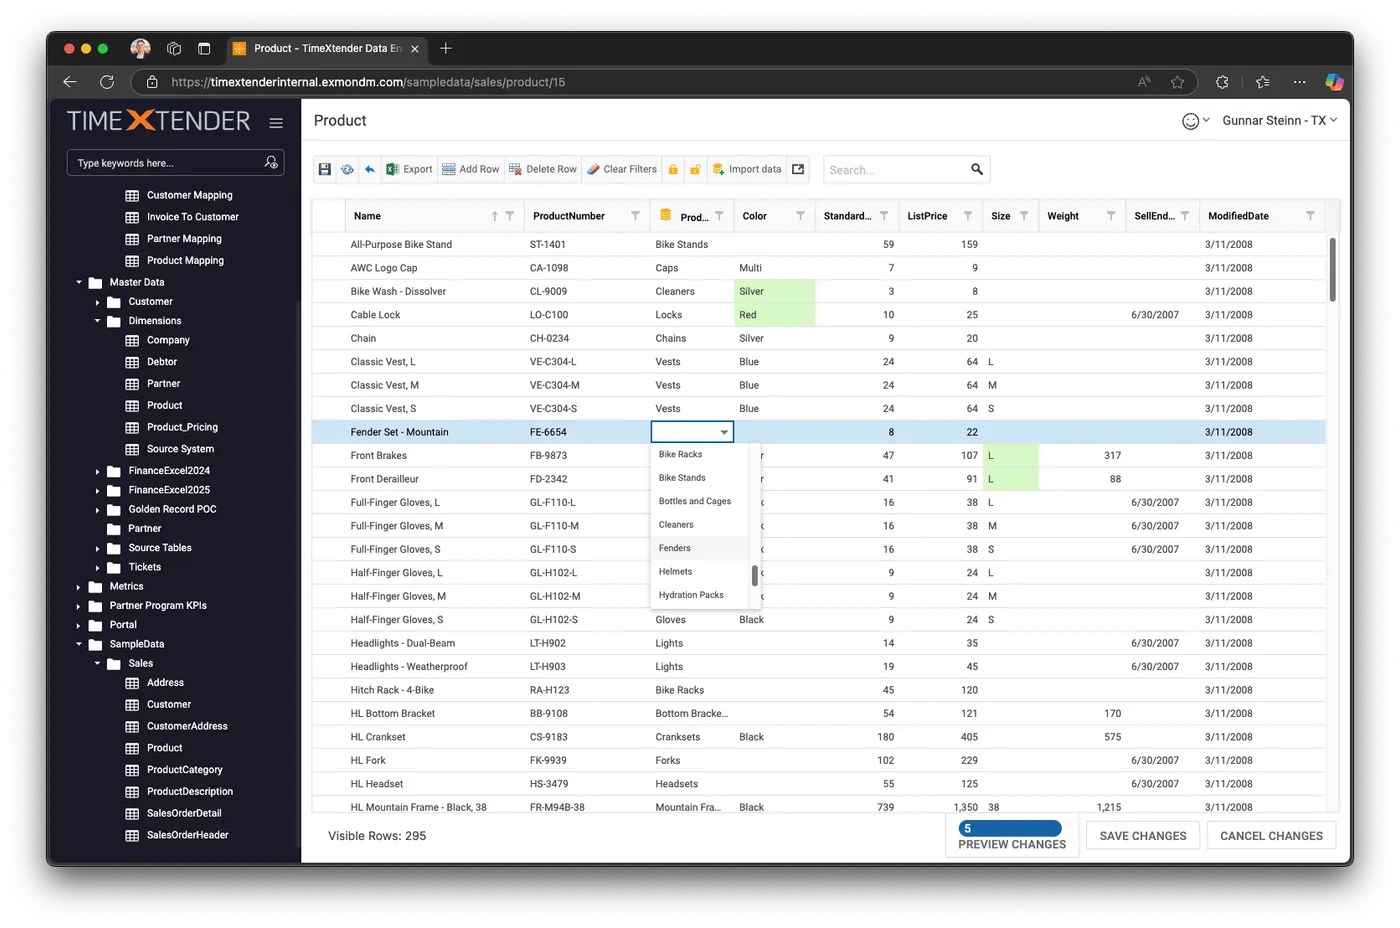1400x928 pixels.
Task: Toggle the closed orange padlock icon
Action: (x=672, y=169)
